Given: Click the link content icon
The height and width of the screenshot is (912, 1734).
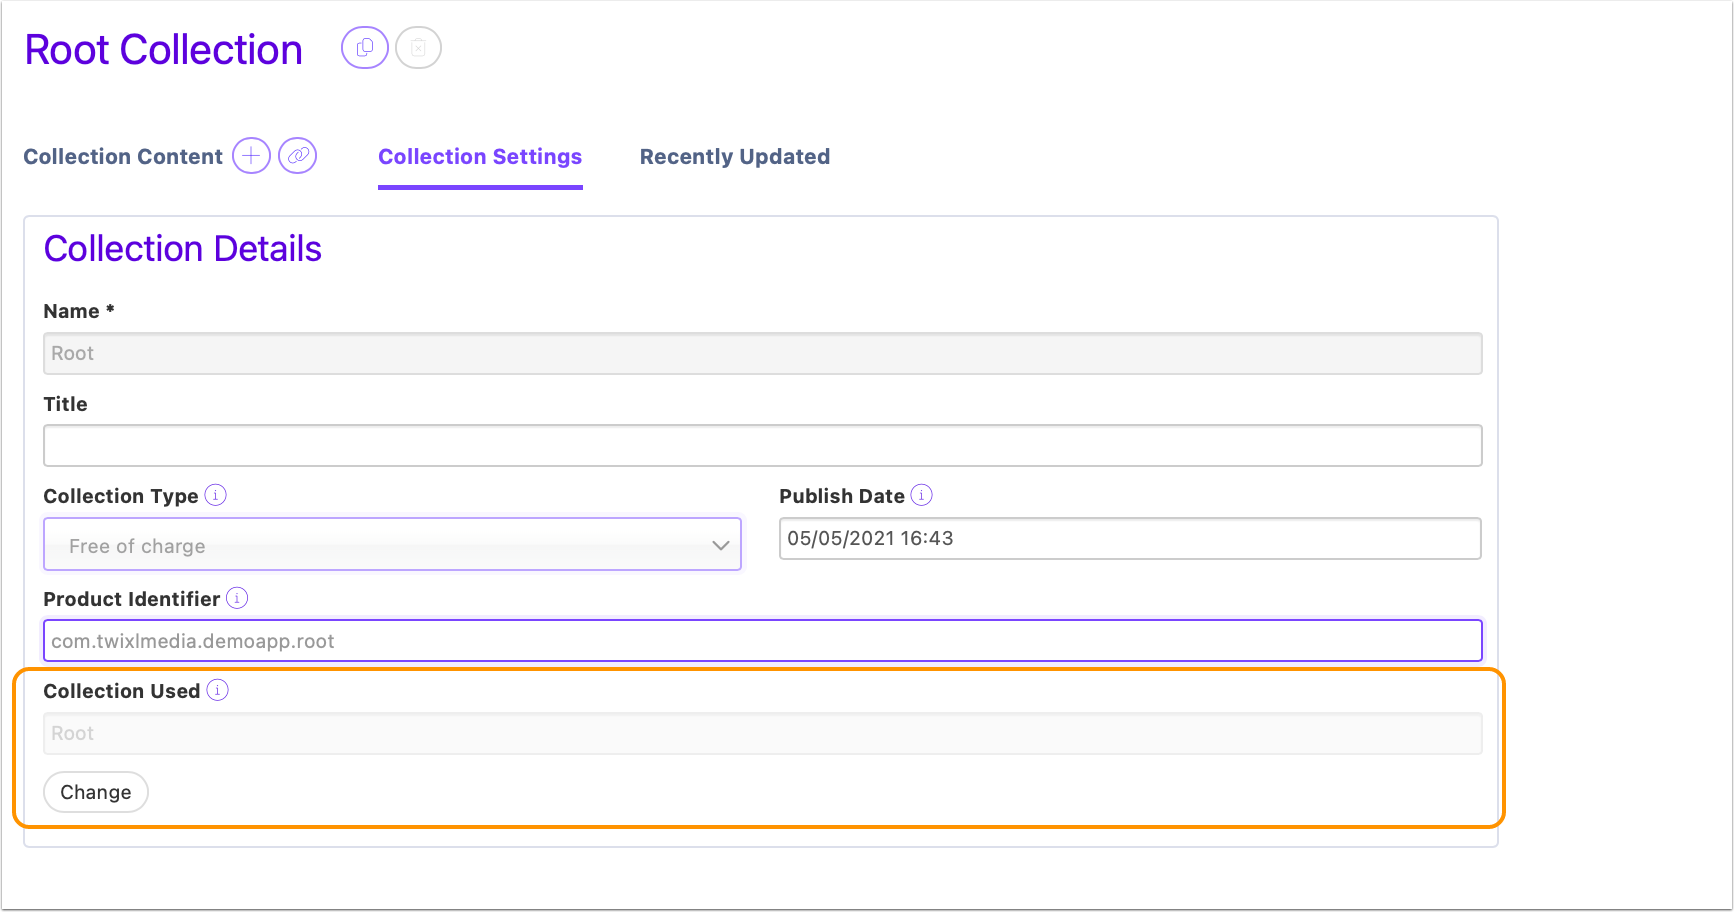Looking at the screenshot, I should coord(298,156).
